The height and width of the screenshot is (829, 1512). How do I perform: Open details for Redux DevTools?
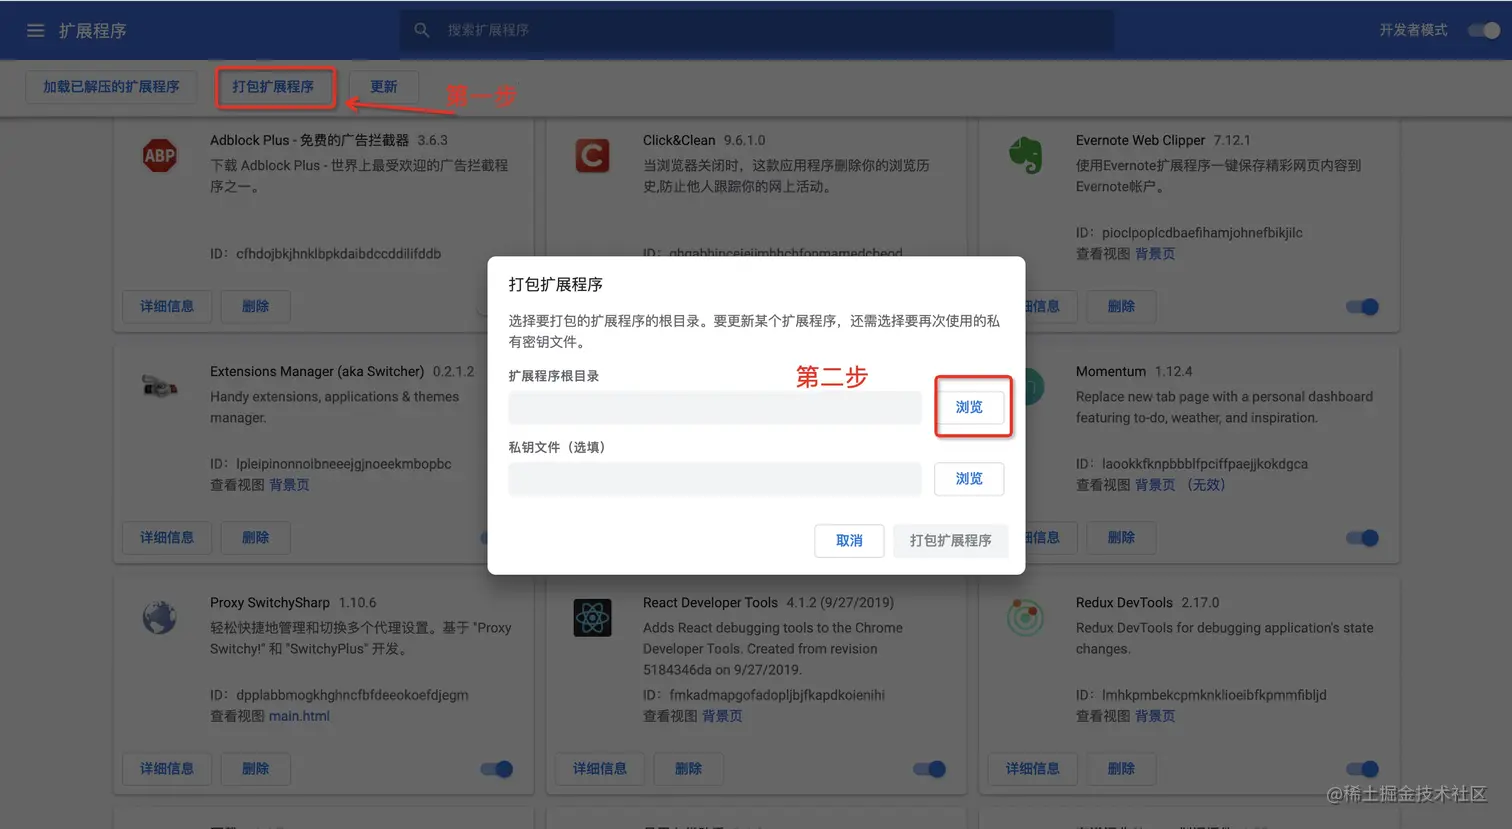click(x=1033, y=768)
